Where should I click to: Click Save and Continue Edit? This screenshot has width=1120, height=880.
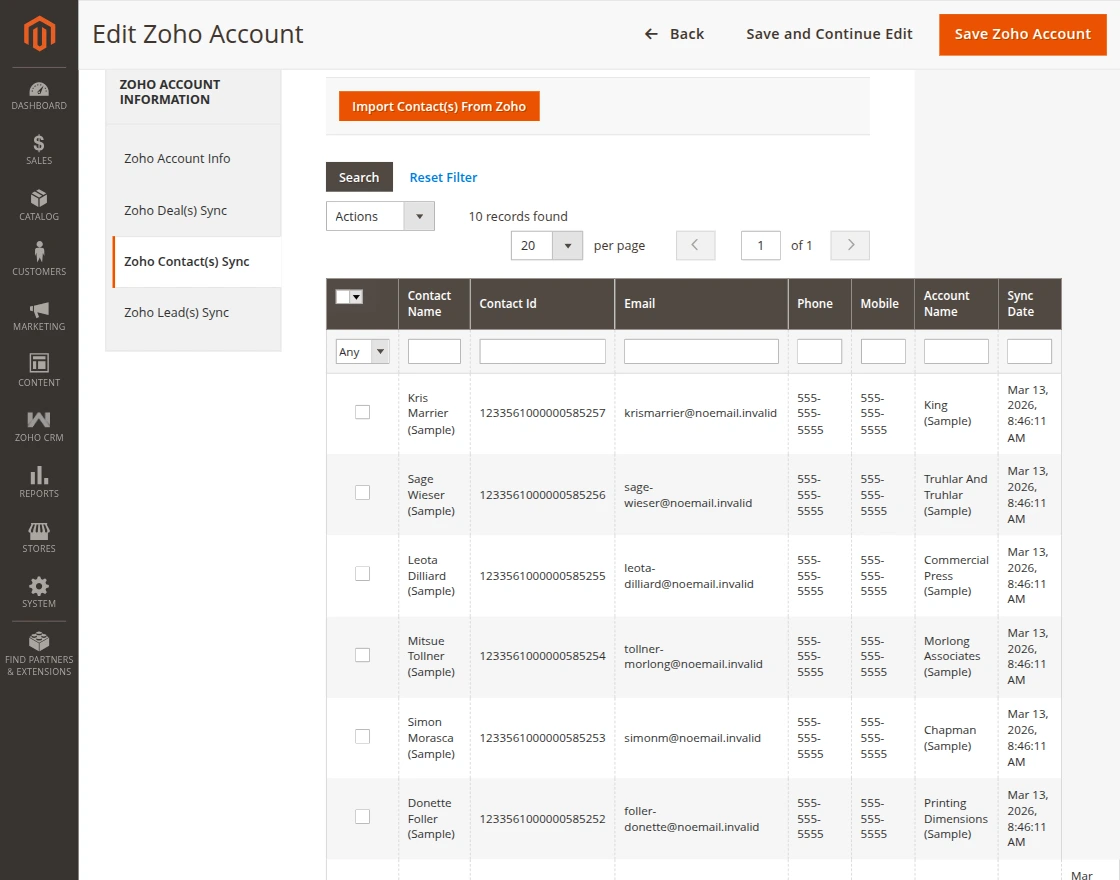coord(829,34)
